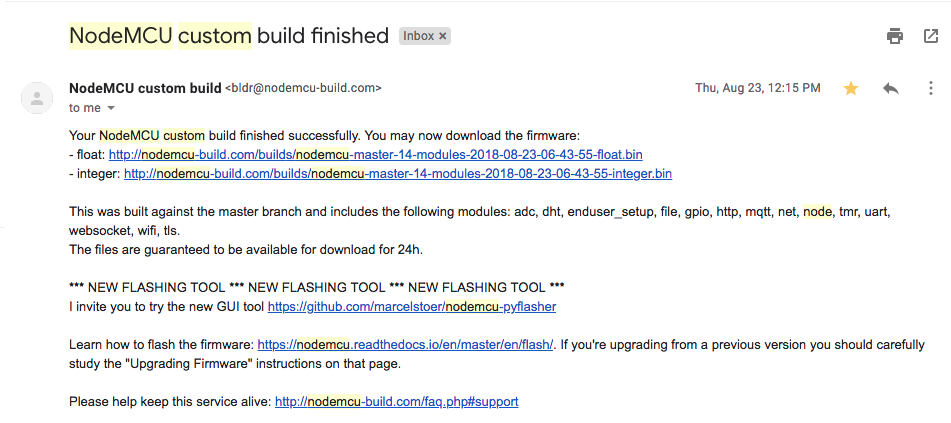Open the nodemcu-pyflasher GitHub link
Screen dimensions: 951x423
pyautogui.click(x=412, y=306)
